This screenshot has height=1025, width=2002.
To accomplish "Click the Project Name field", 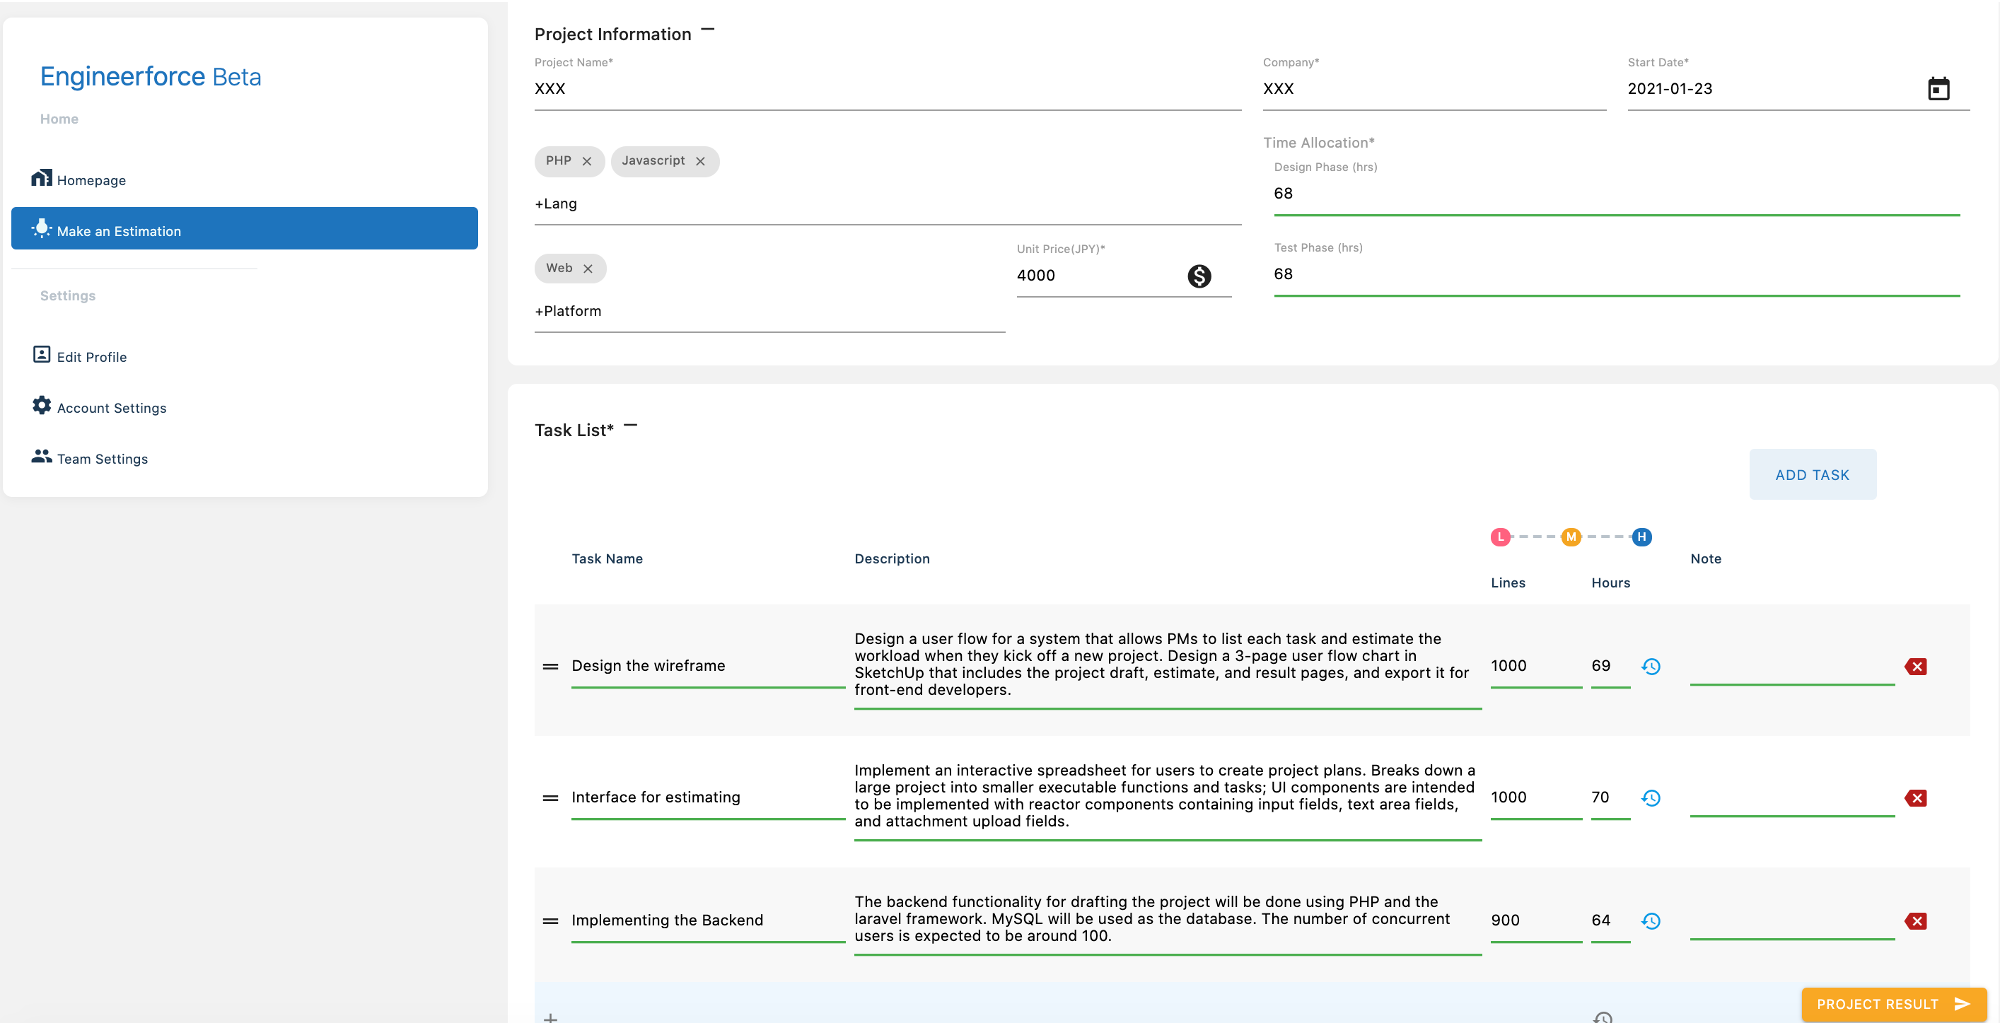I will [x=888, y=89].
